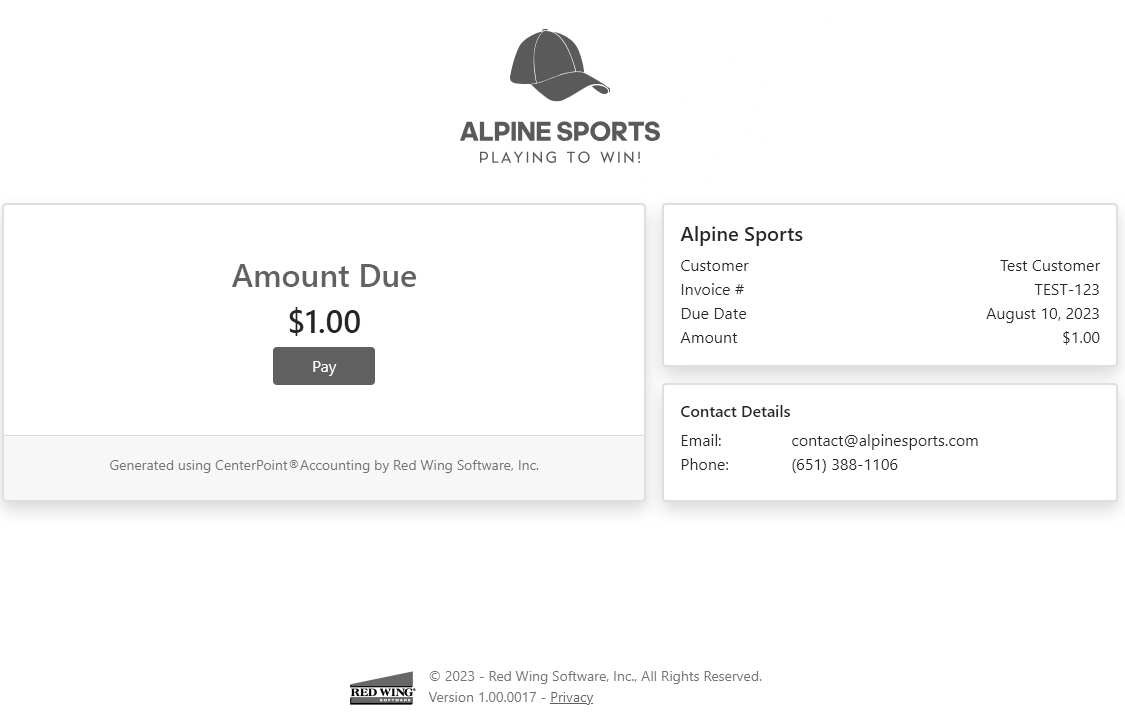The width and height of the screenshot is (1125, 720).
Task: Click the large $1.00 amount above Pay
Action: click(324, 322)
